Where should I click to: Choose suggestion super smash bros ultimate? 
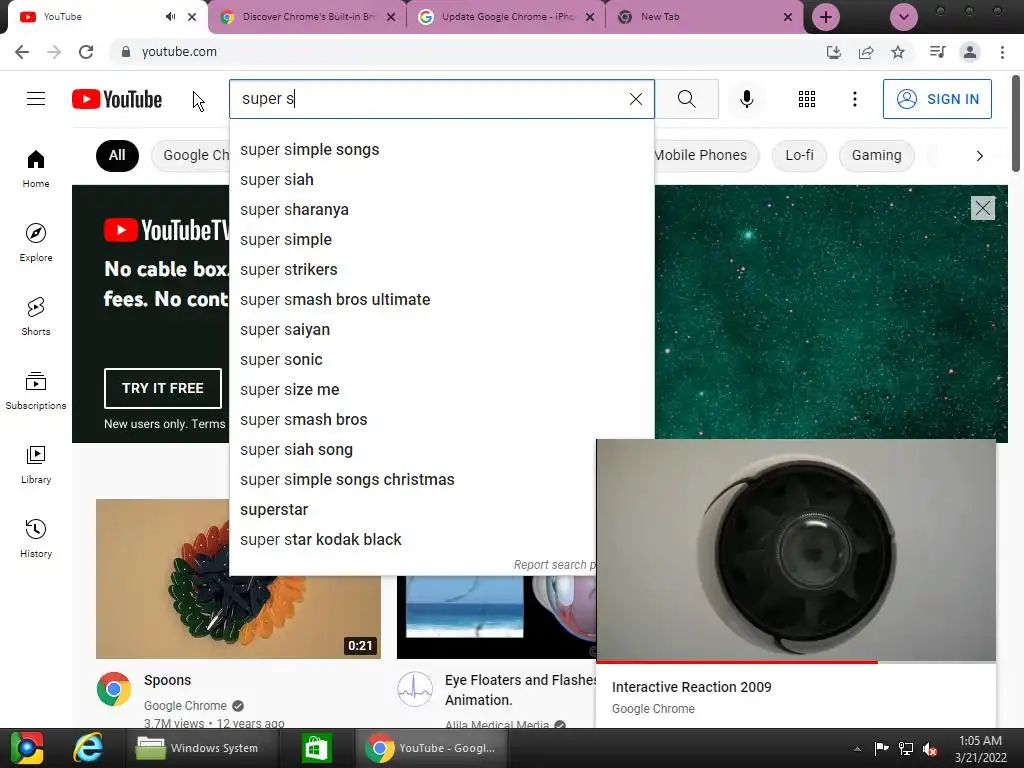441,300
